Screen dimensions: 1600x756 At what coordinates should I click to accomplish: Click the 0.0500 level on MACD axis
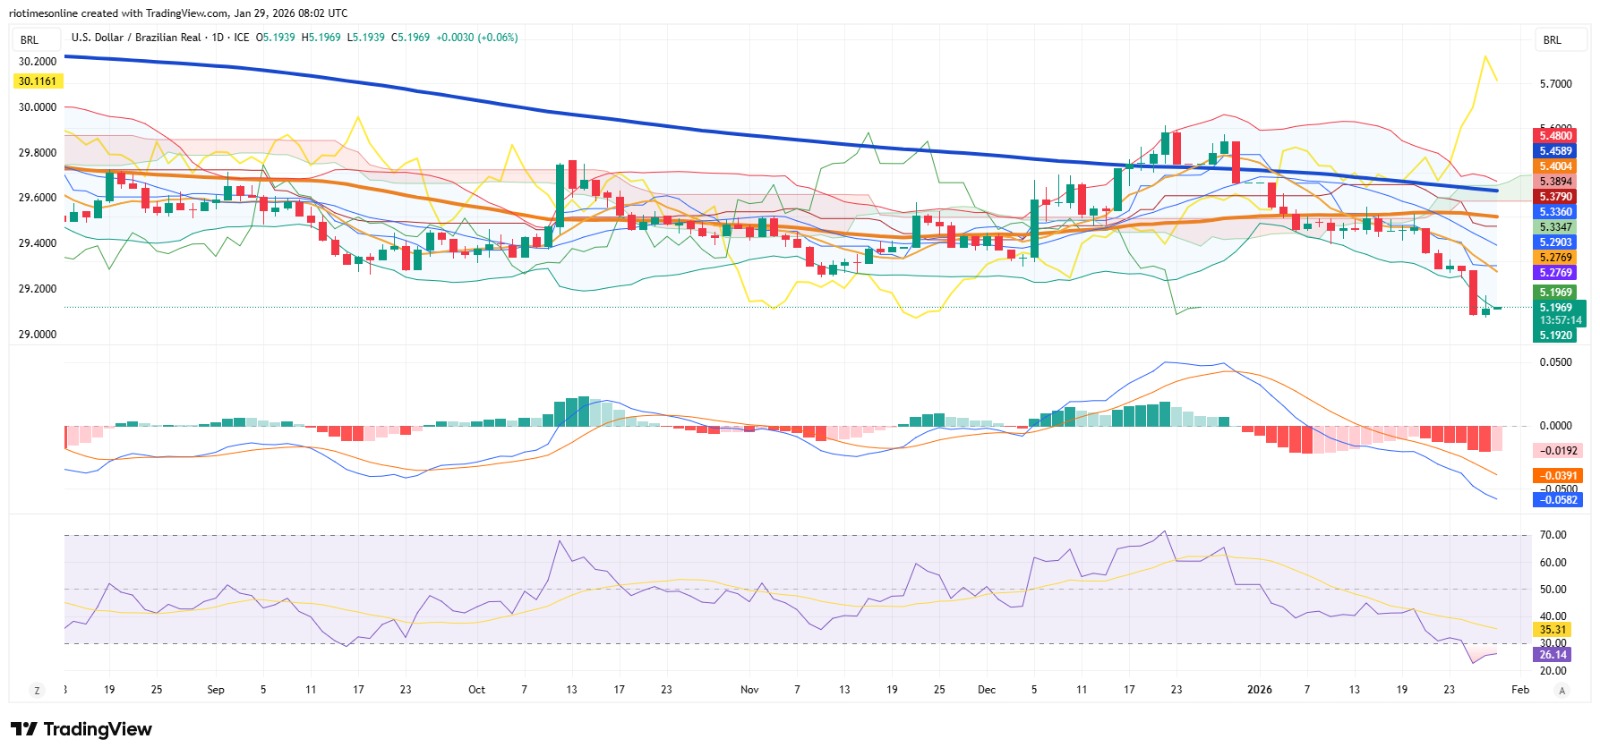(1555, 362)
